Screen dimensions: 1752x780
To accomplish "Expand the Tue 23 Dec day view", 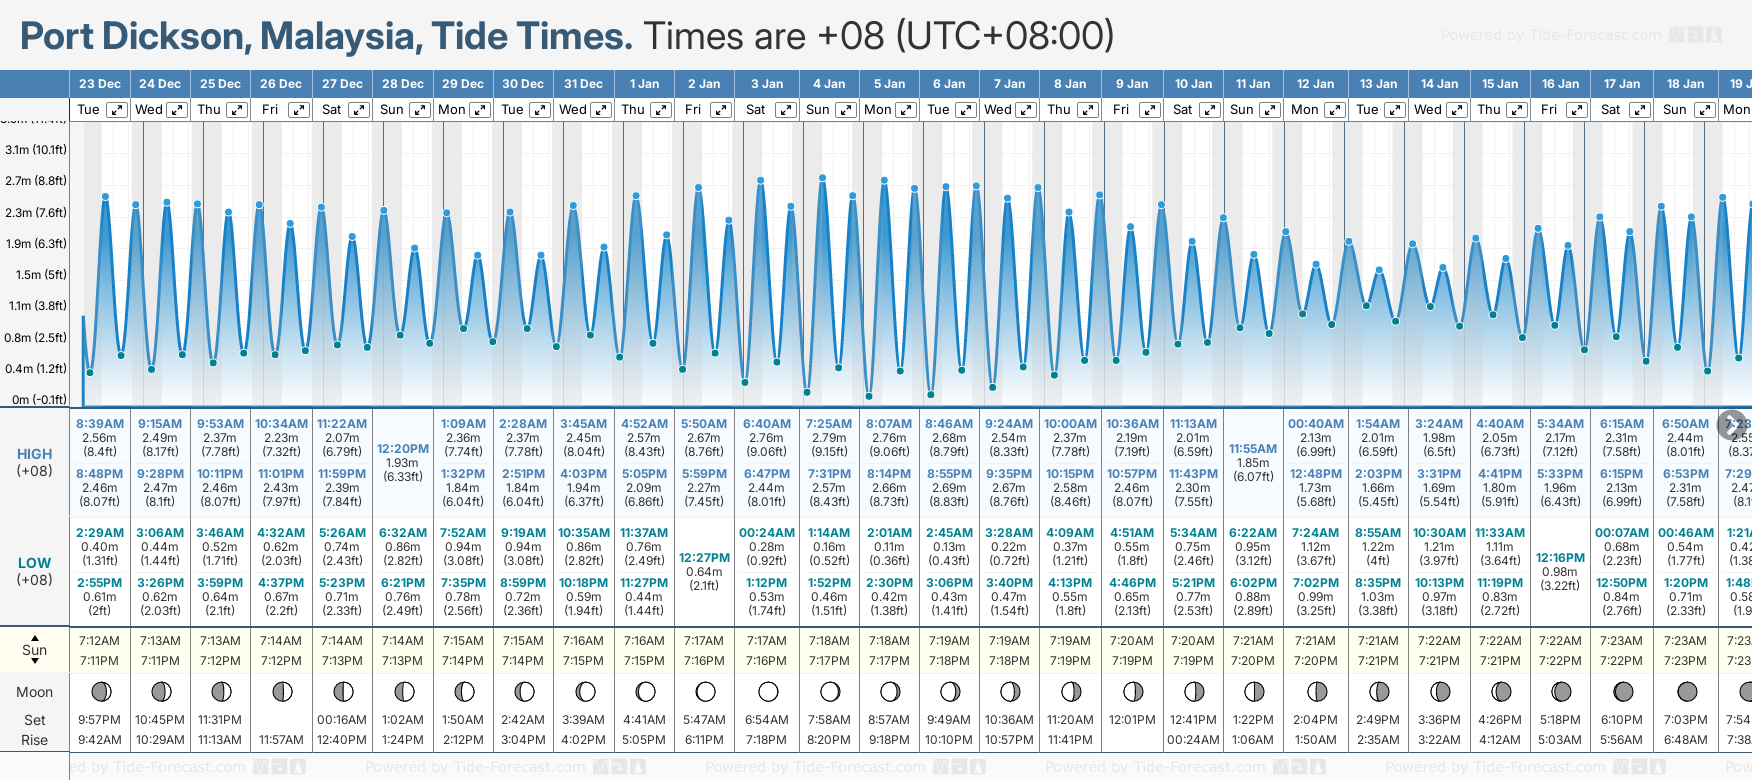I will click(117, 110).
